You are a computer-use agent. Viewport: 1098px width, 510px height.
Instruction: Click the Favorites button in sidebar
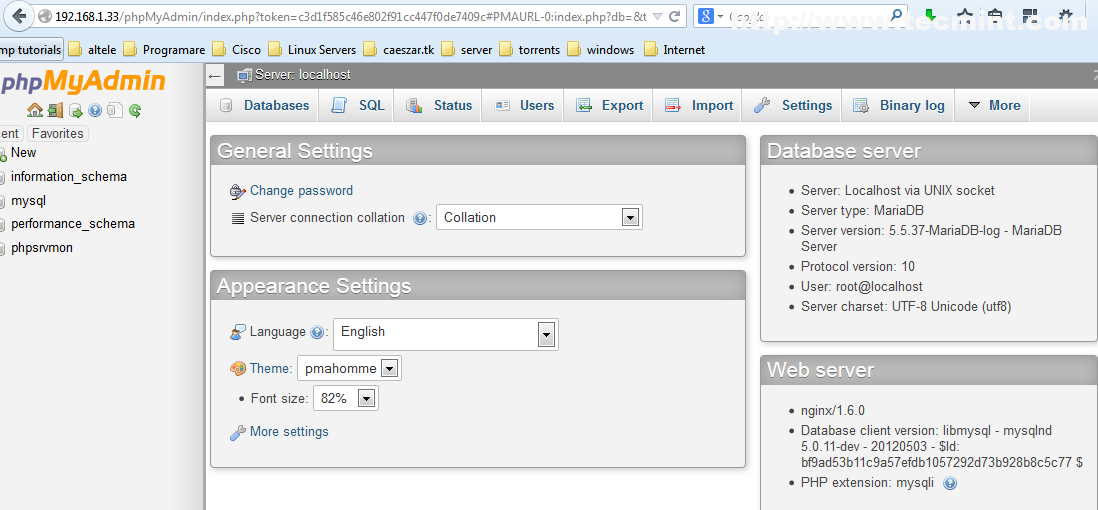click(57, 133)
